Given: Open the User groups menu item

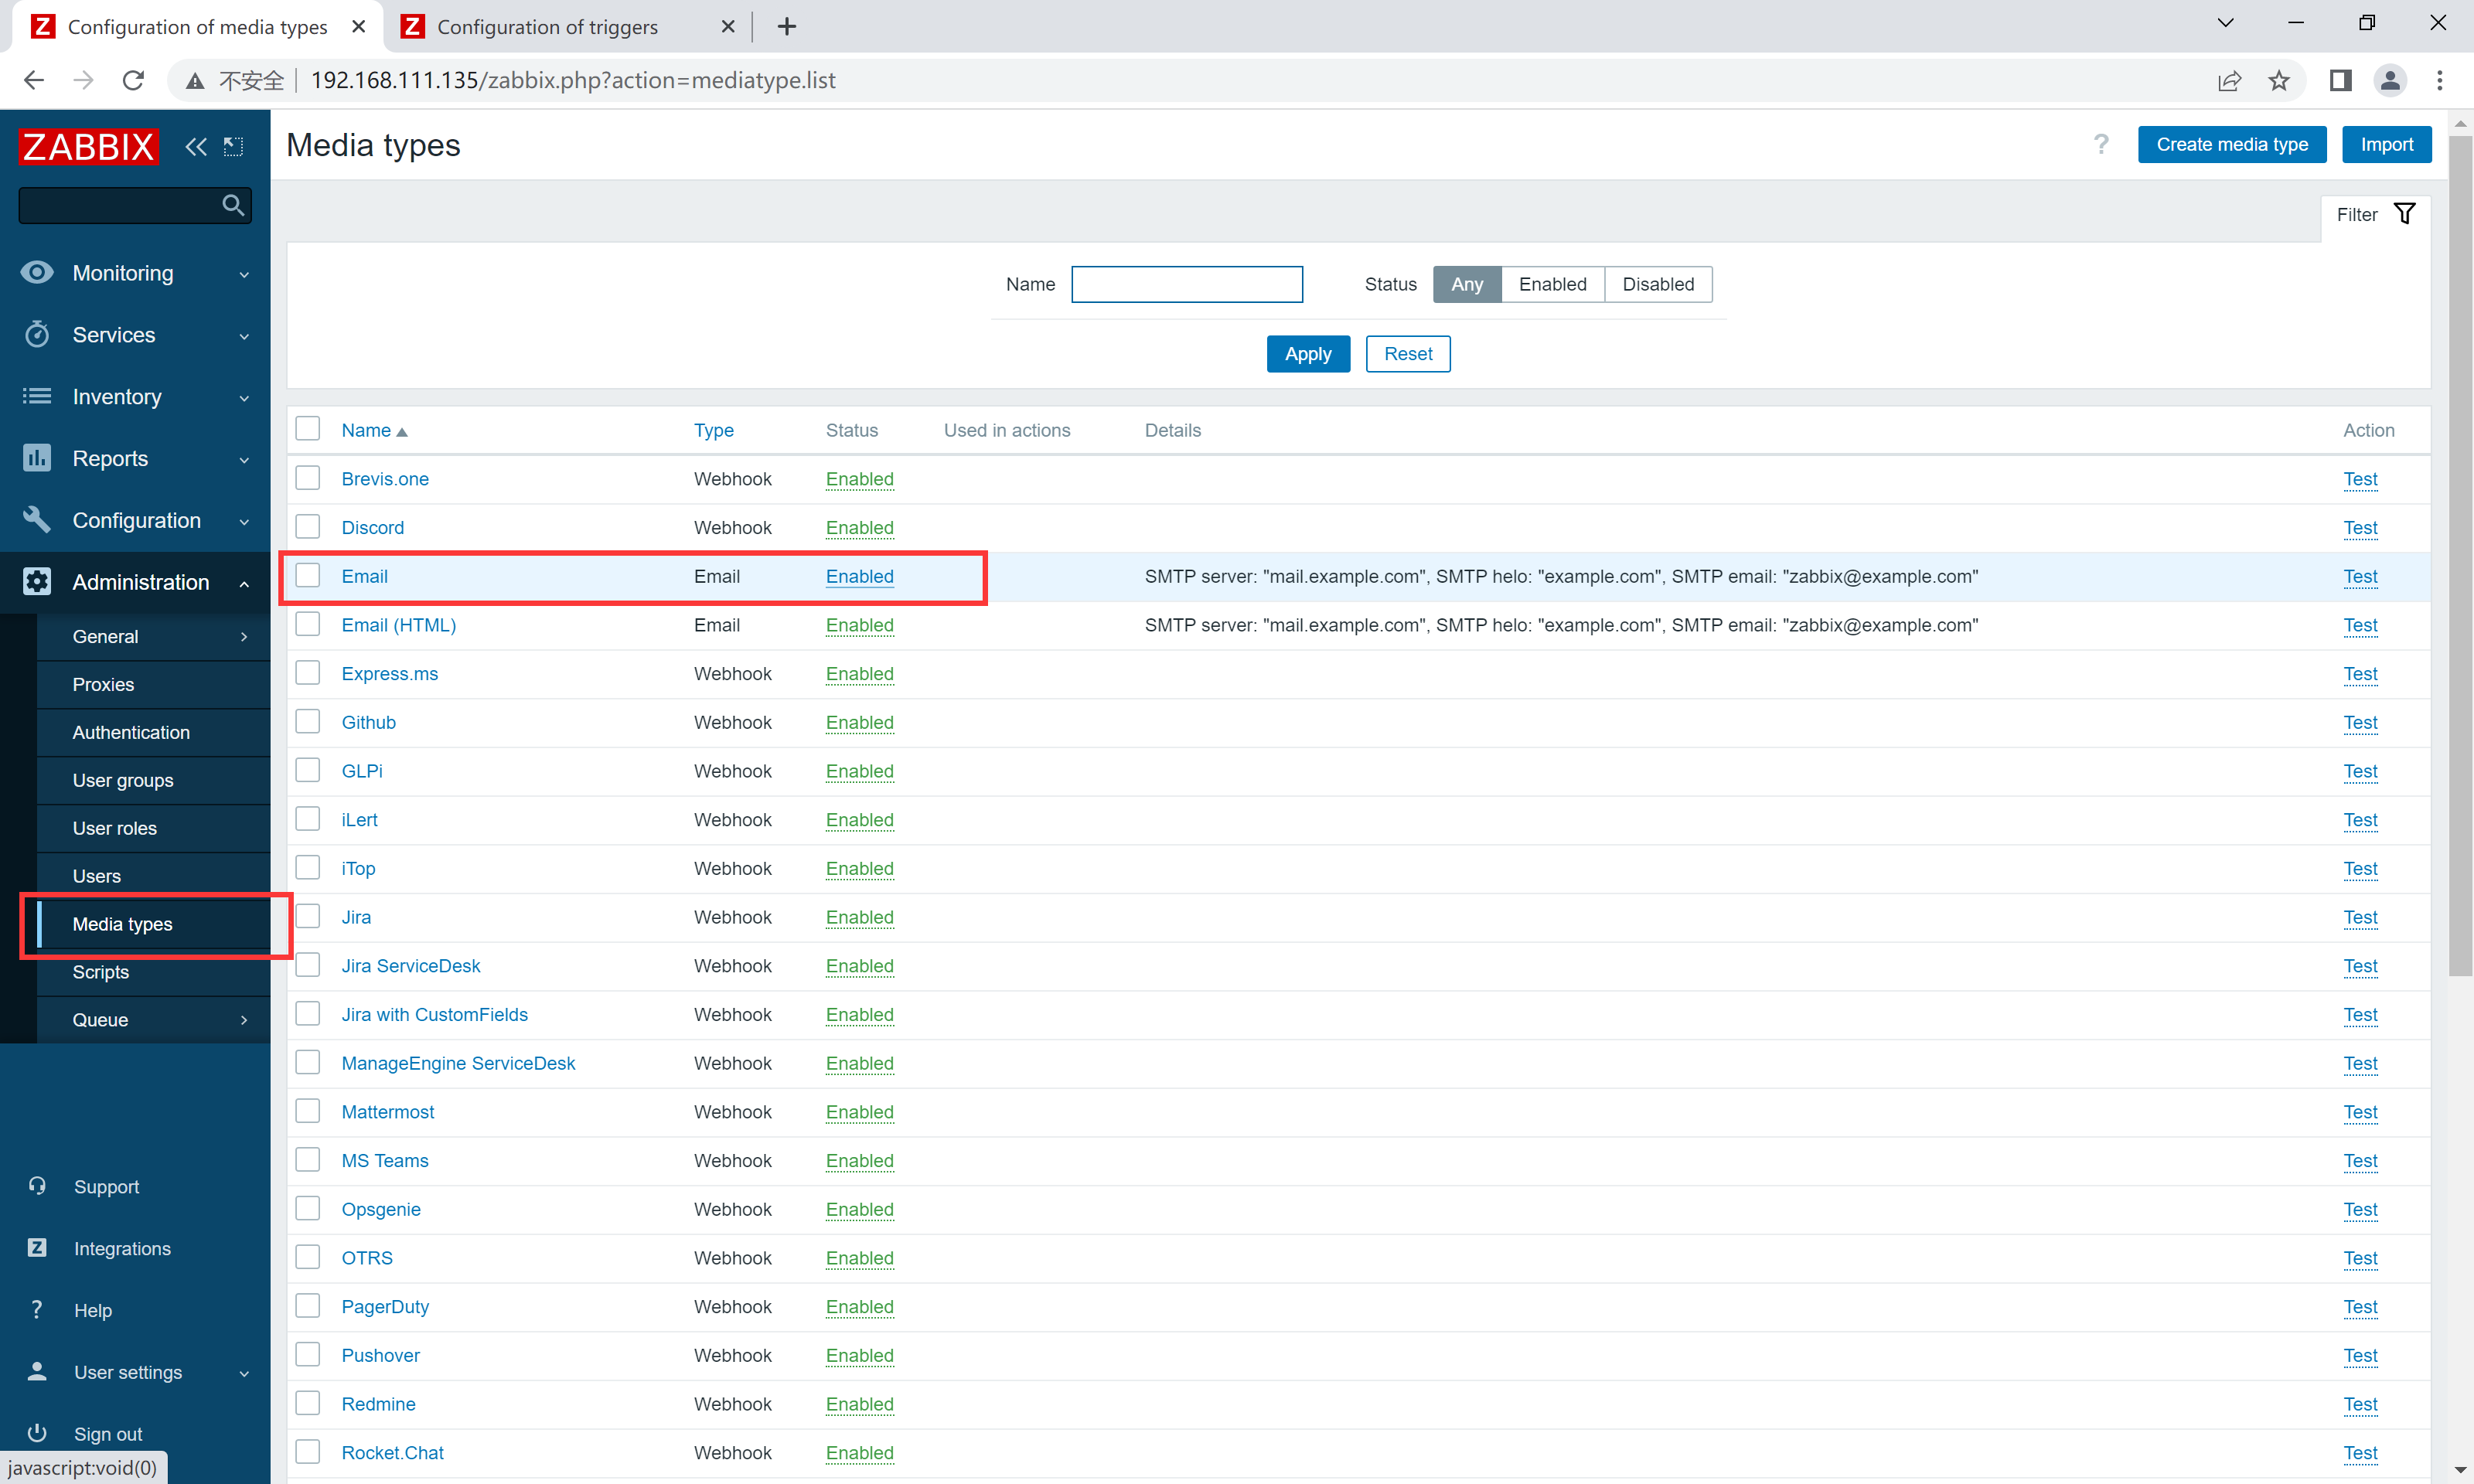Looking at the screenshot, I should point(153,780).
